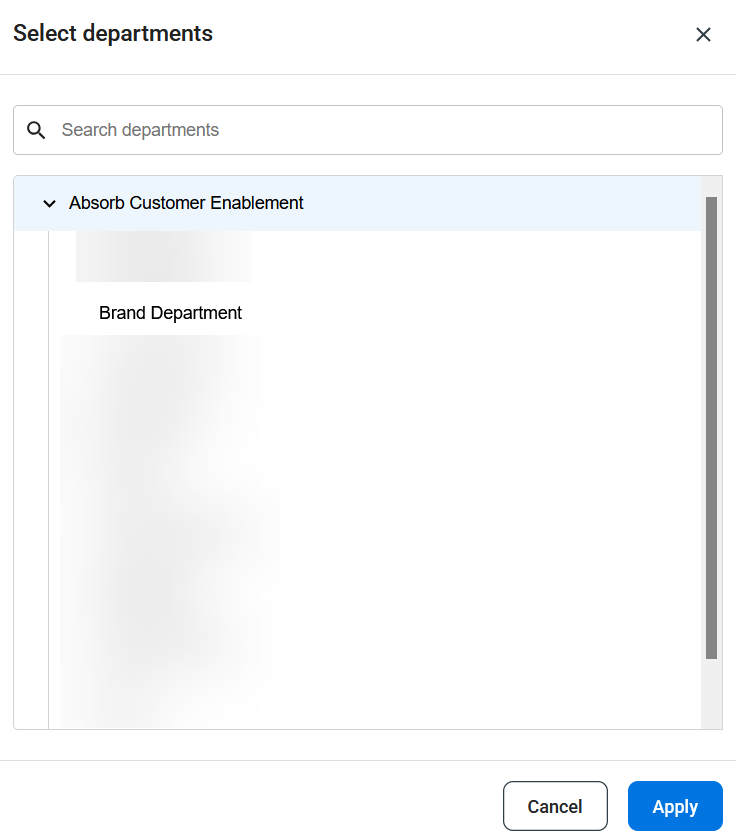Close the Select departments dialog
The image size is (736, 840).
[x=703, y=35]
